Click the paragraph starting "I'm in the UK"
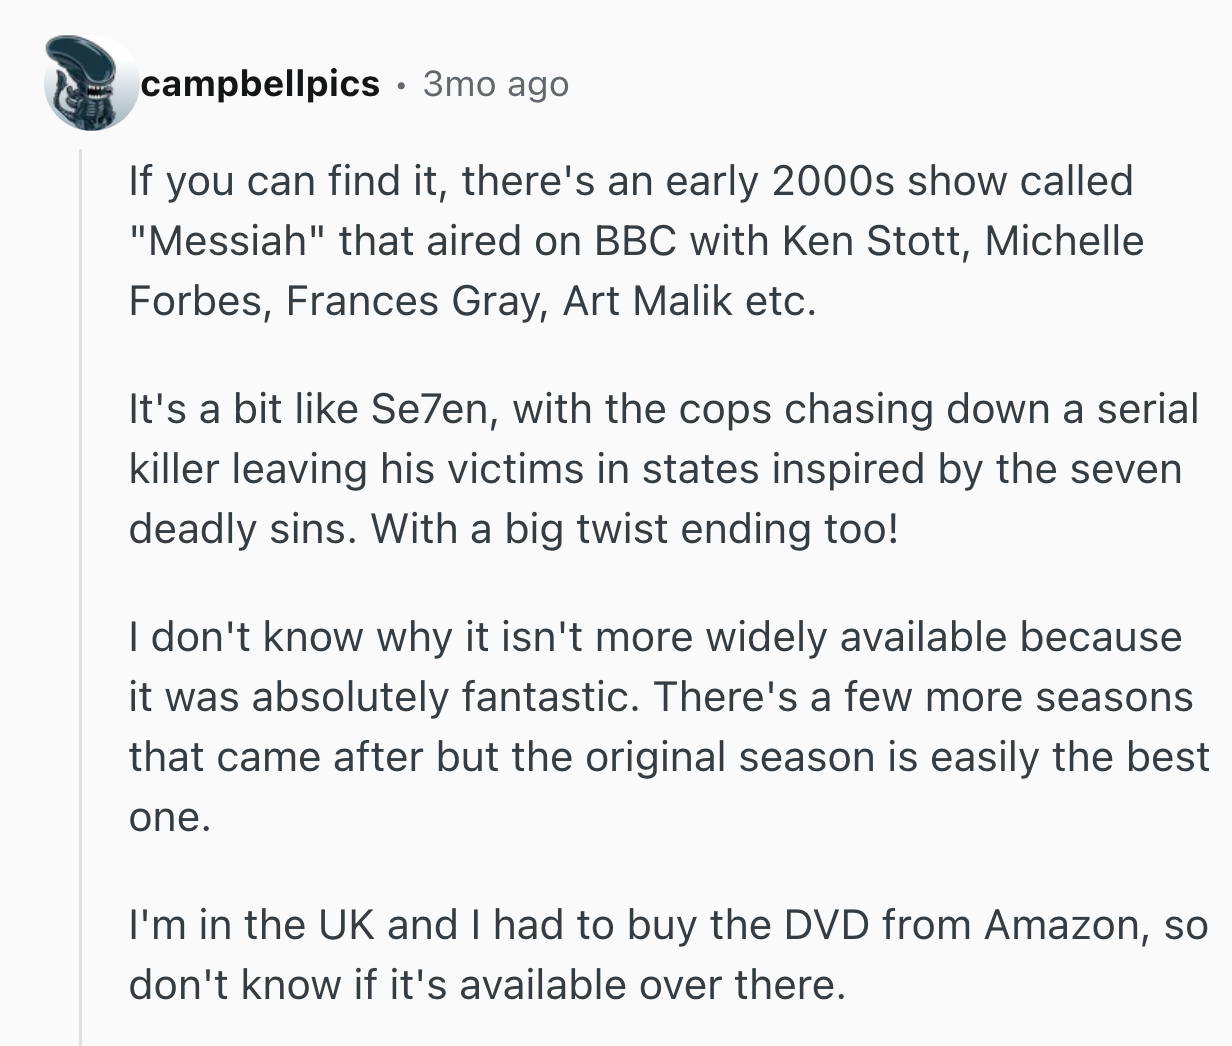 pos(660,955)
